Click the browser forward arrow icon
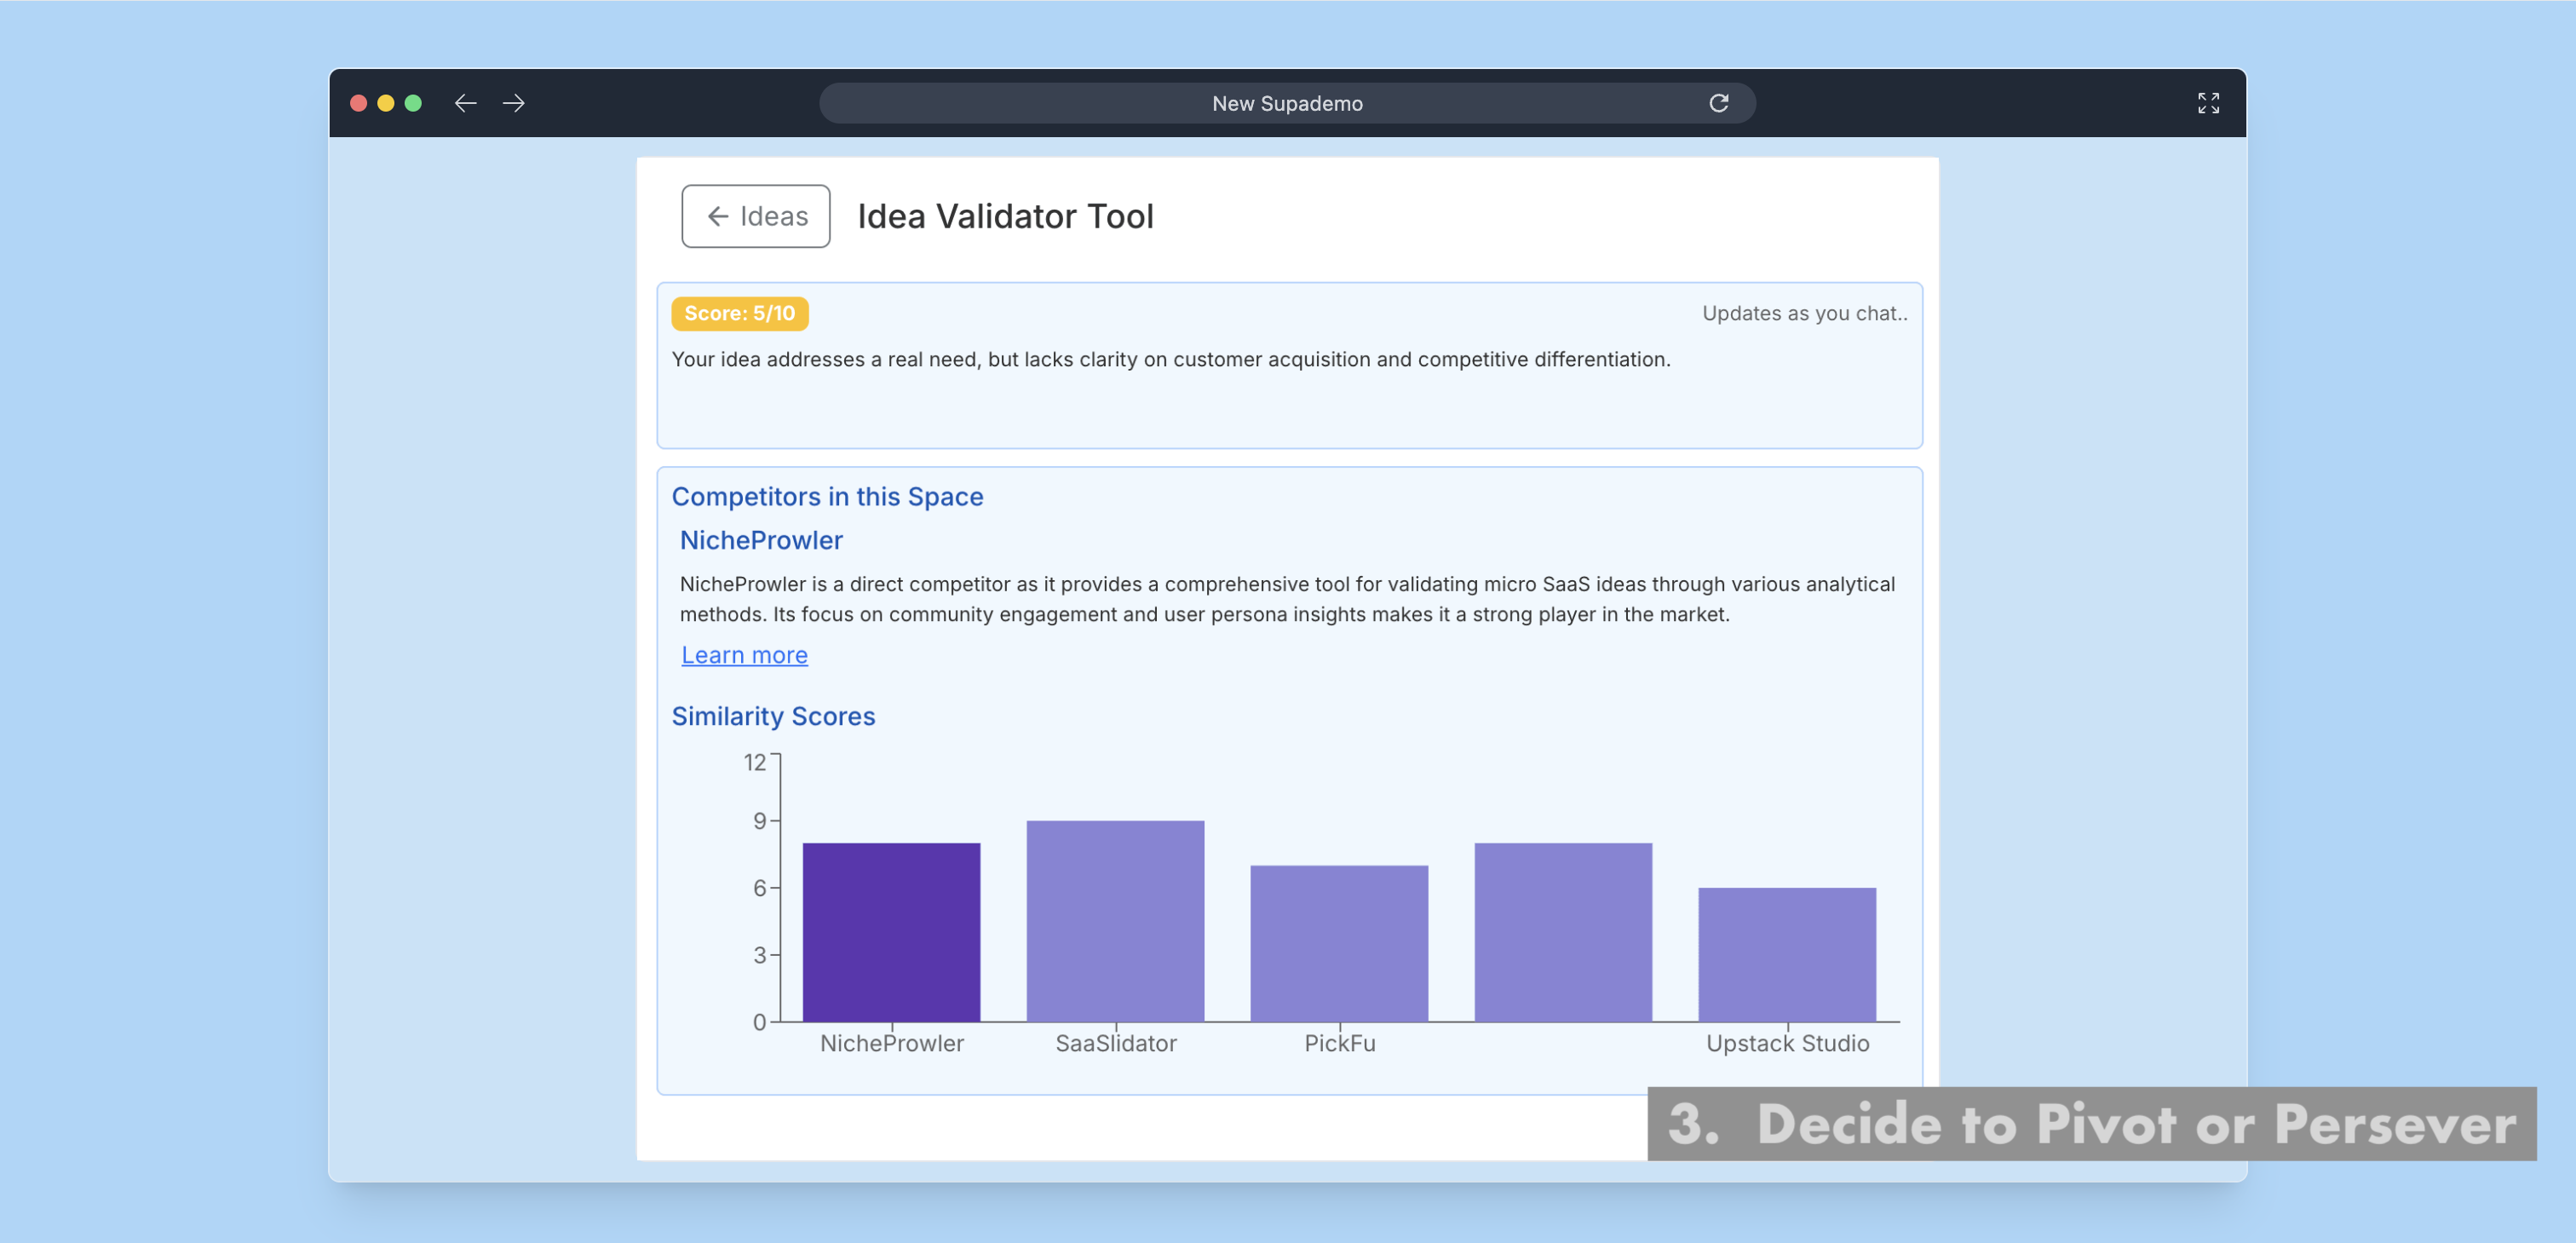The width and height of the screenshot is (2576, 1243). 514,103
